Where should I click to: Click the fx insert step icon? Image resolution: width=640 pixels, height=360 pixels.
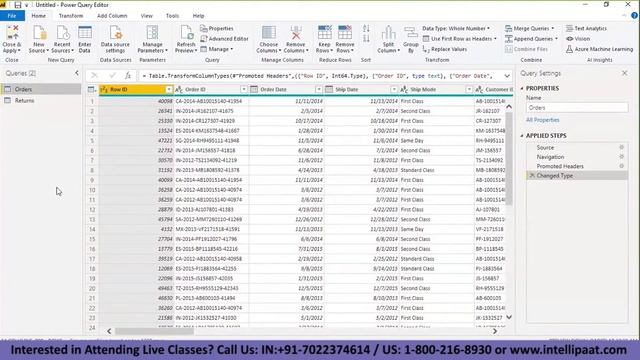[x=128, y=76]
